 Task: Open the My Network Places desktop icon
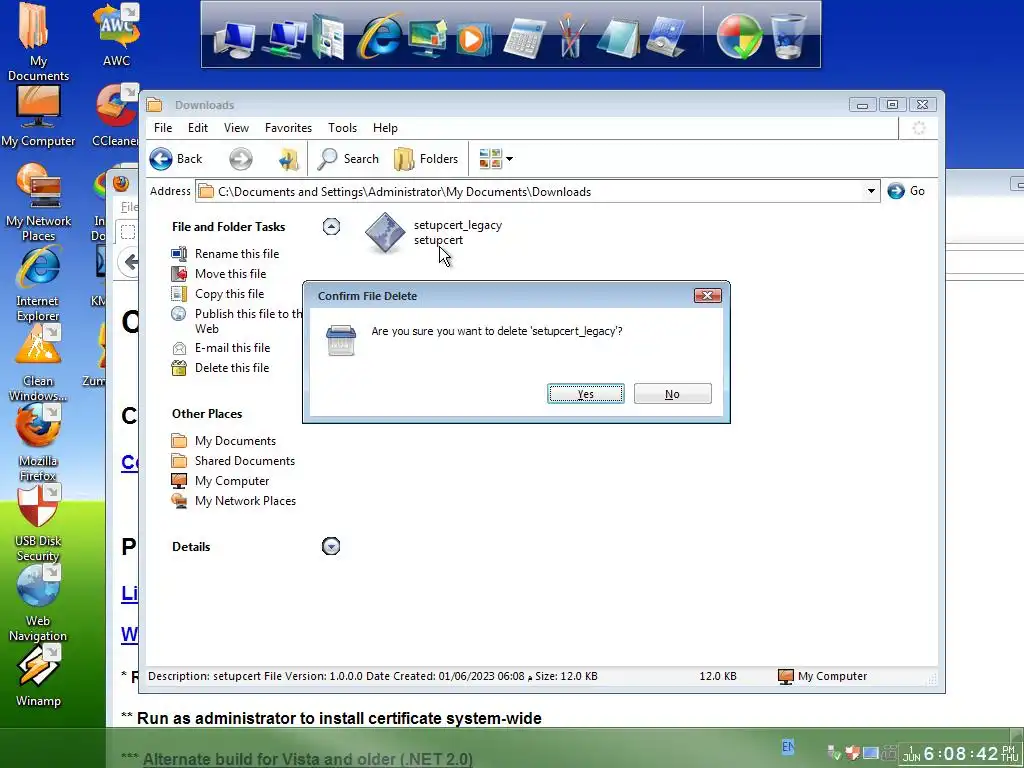pyautogui.click(x=38, y=201)
